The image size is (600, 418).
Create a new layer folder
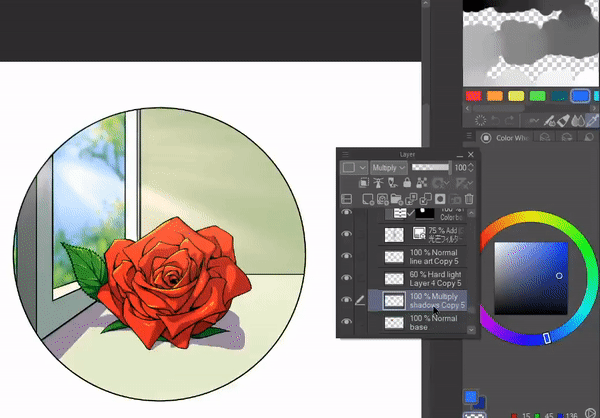(394, 198)
